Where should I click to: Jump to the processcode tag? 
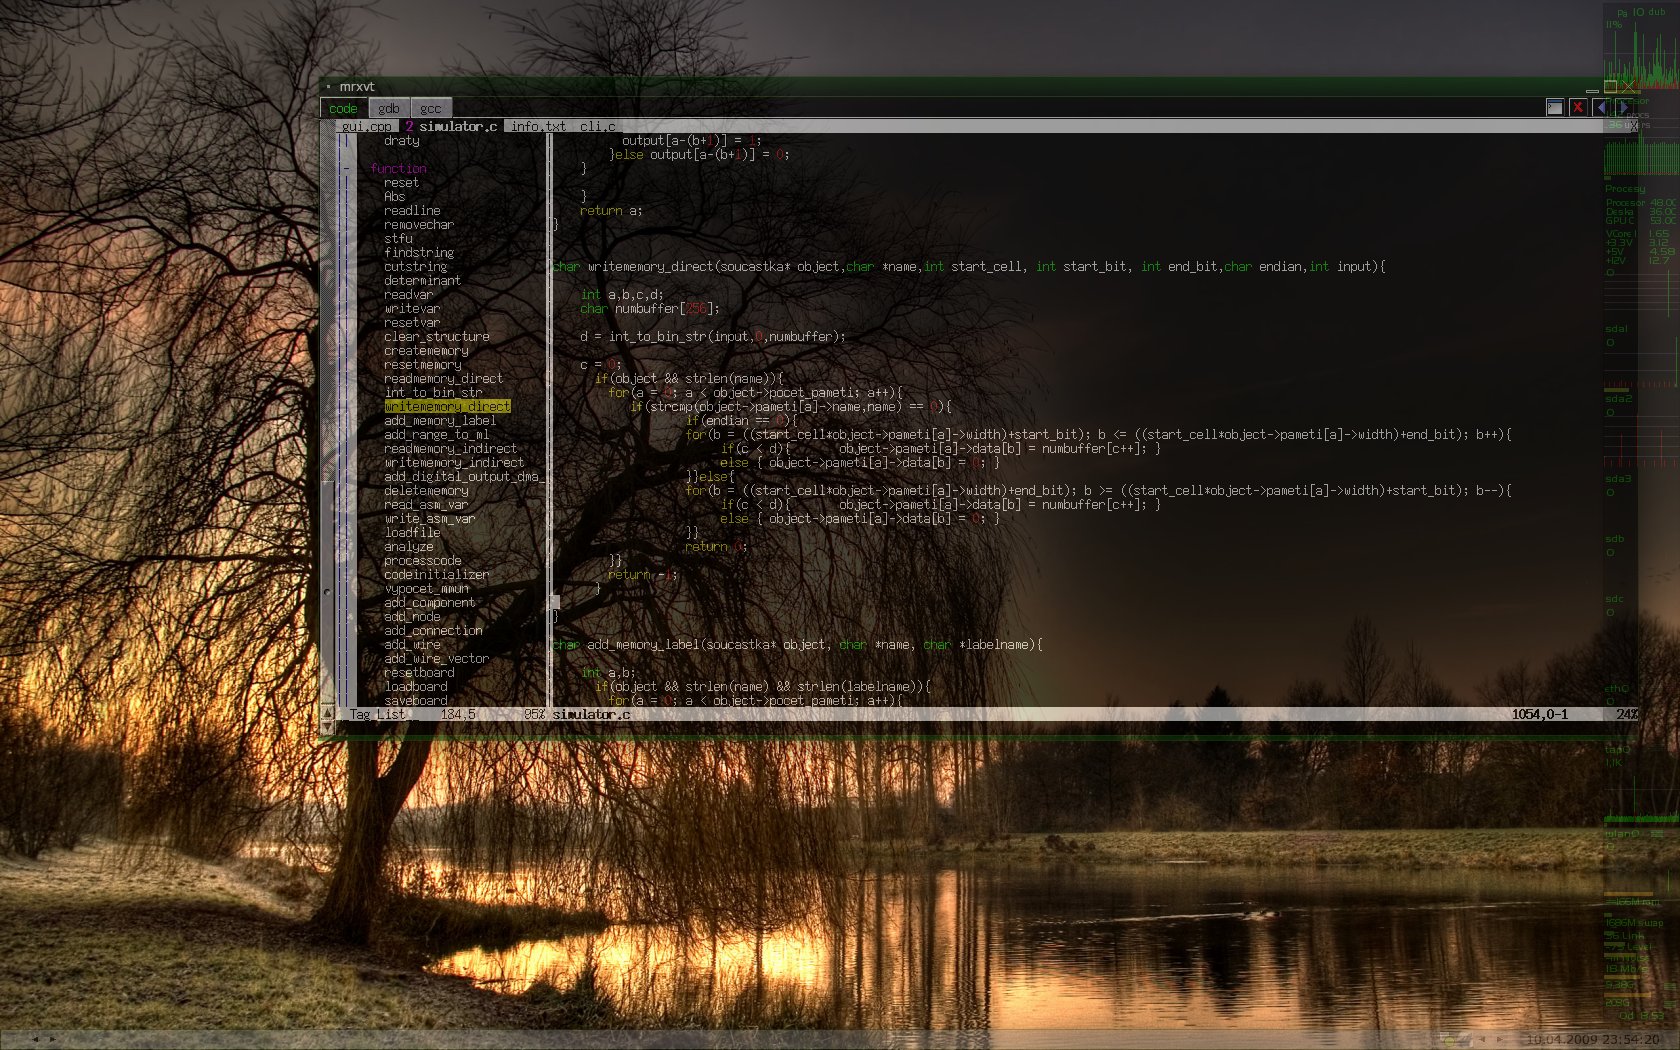click(422, 560)
